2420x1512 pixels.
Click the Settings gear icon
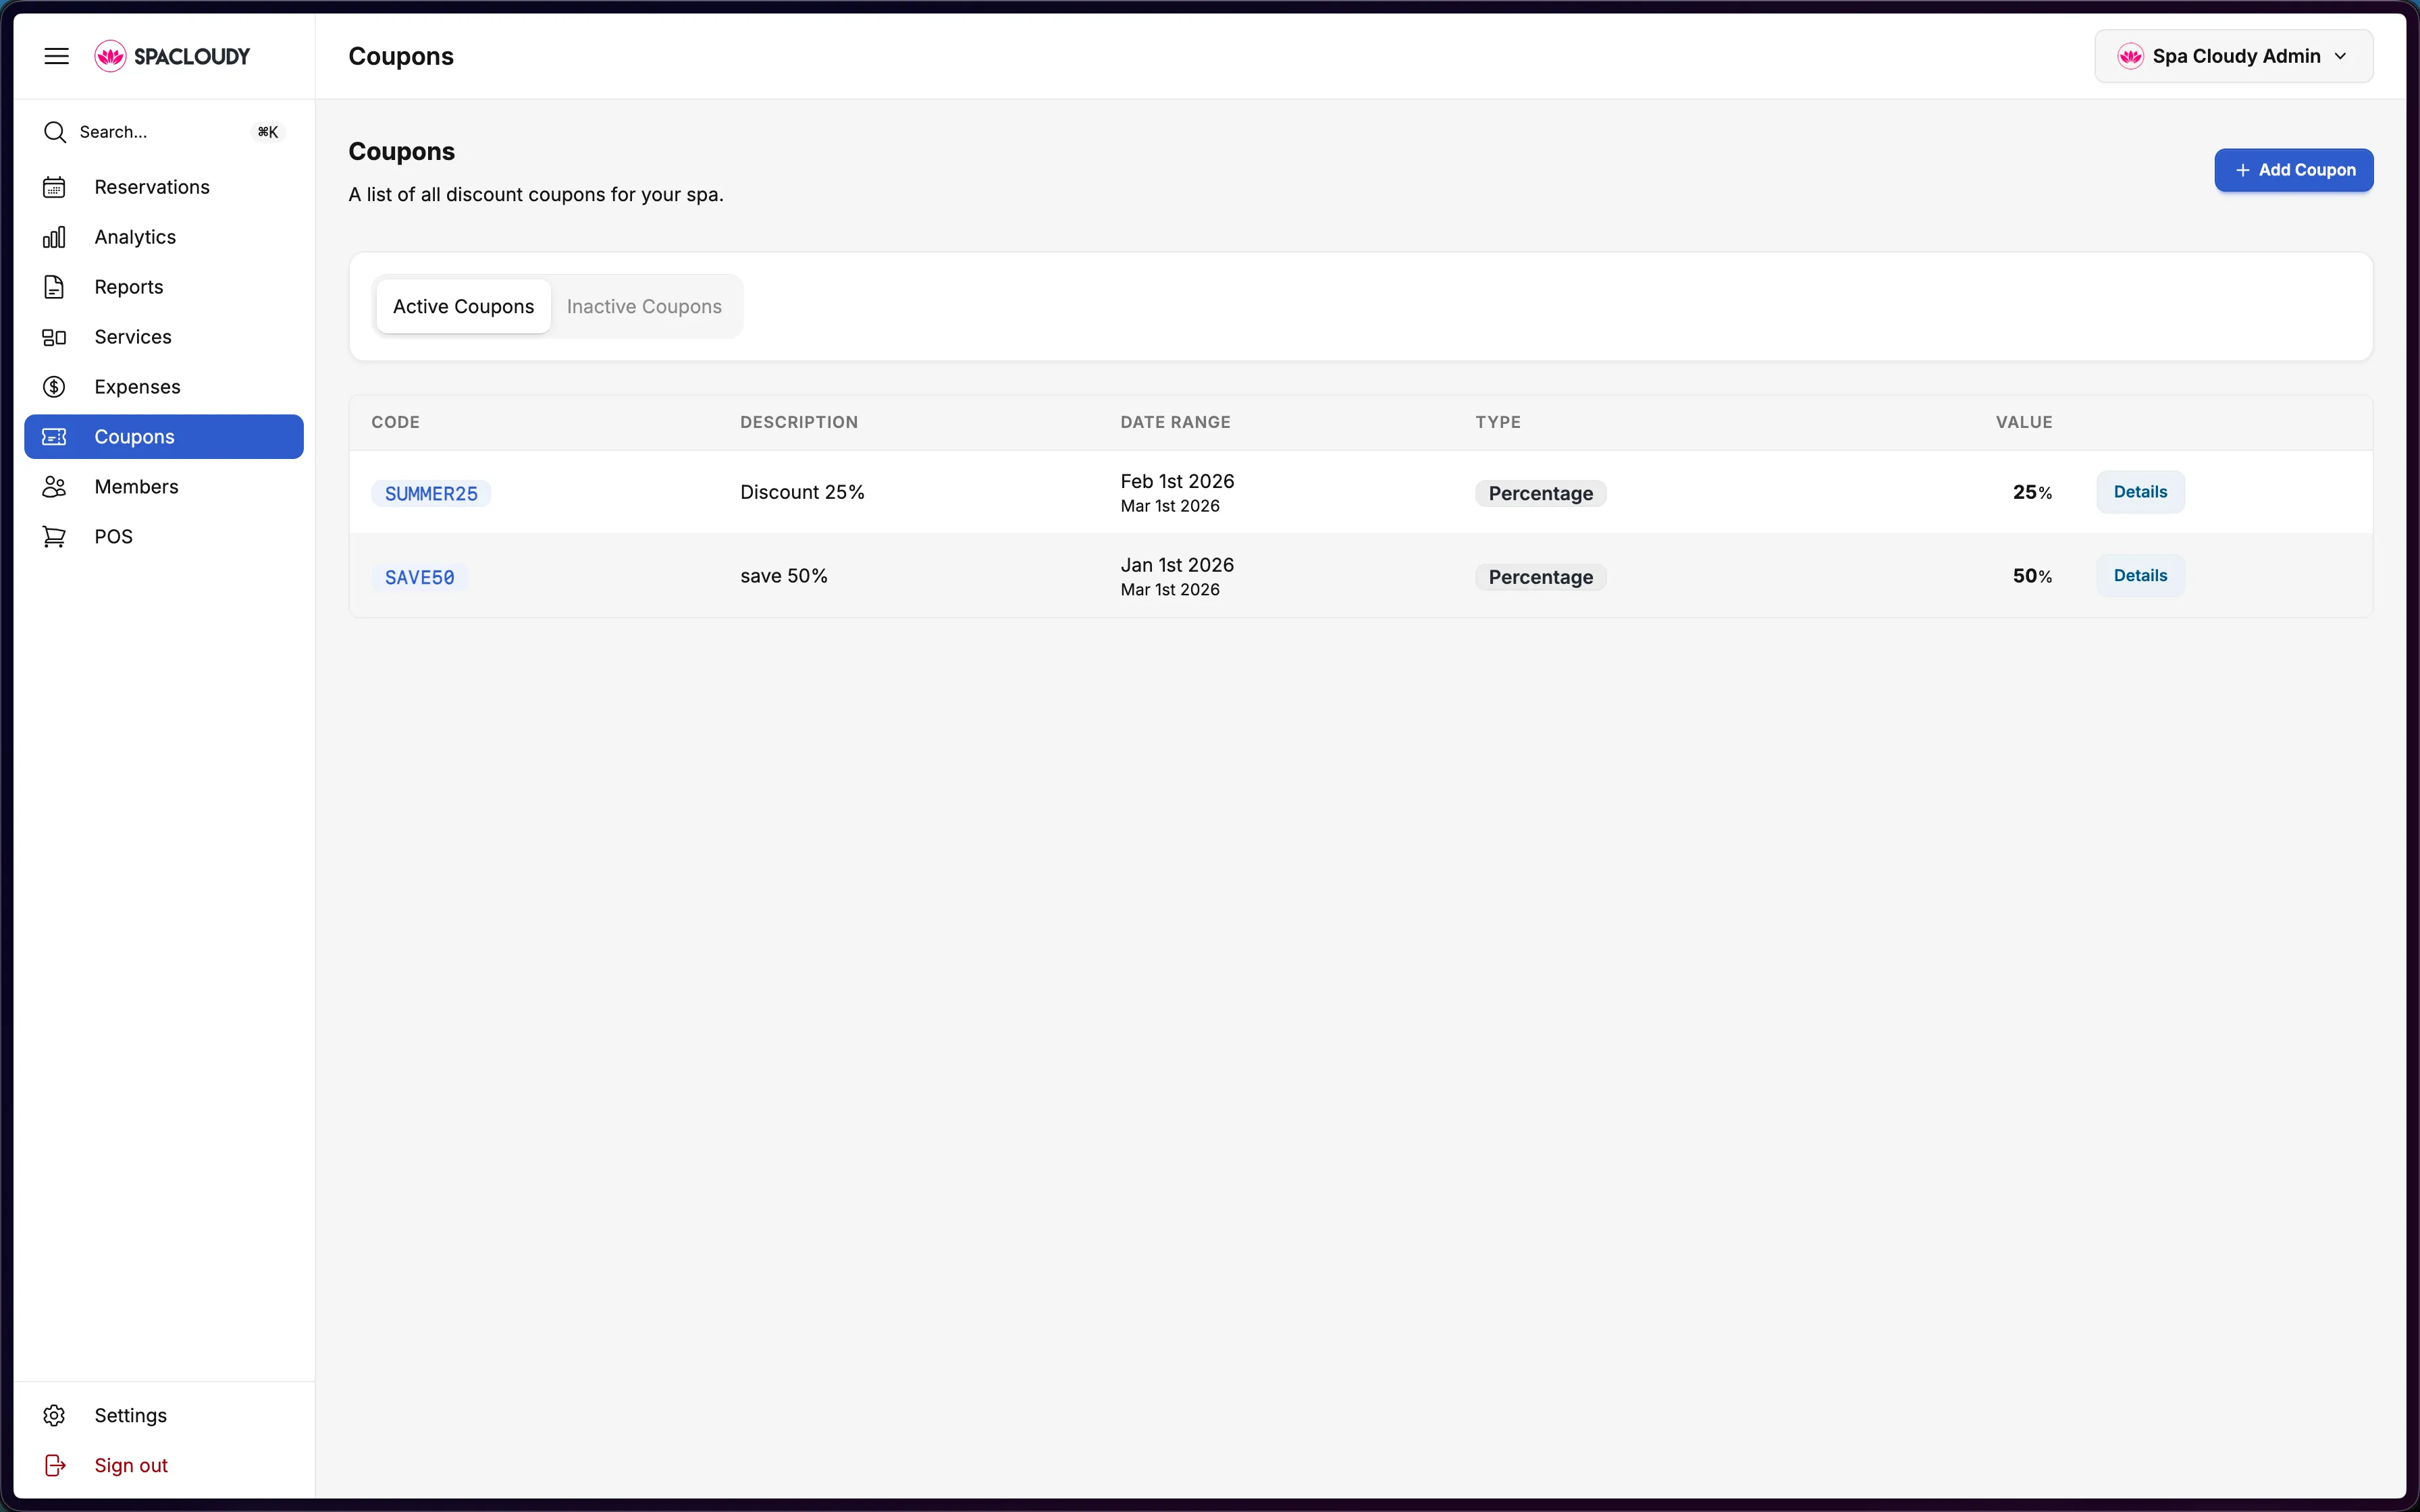point(54,1415)
